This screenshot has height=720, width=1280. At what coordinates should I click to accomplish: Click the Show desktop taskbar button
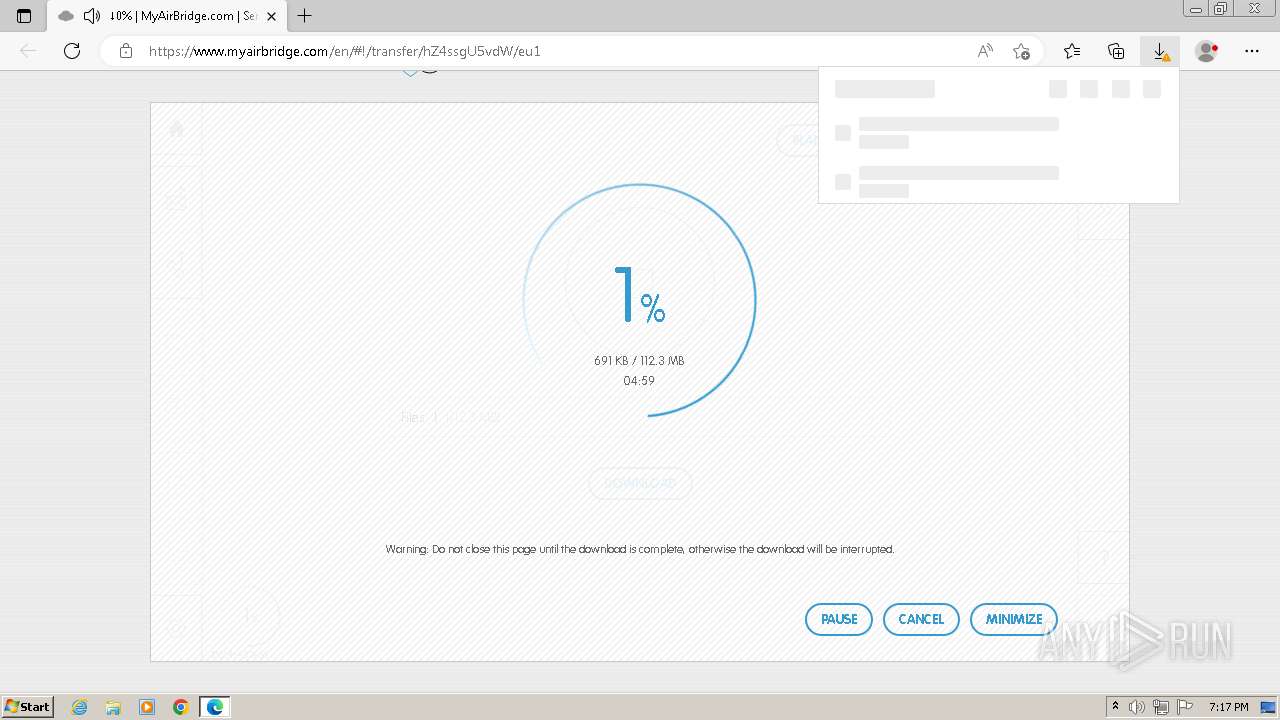[x=1268, y=707]
